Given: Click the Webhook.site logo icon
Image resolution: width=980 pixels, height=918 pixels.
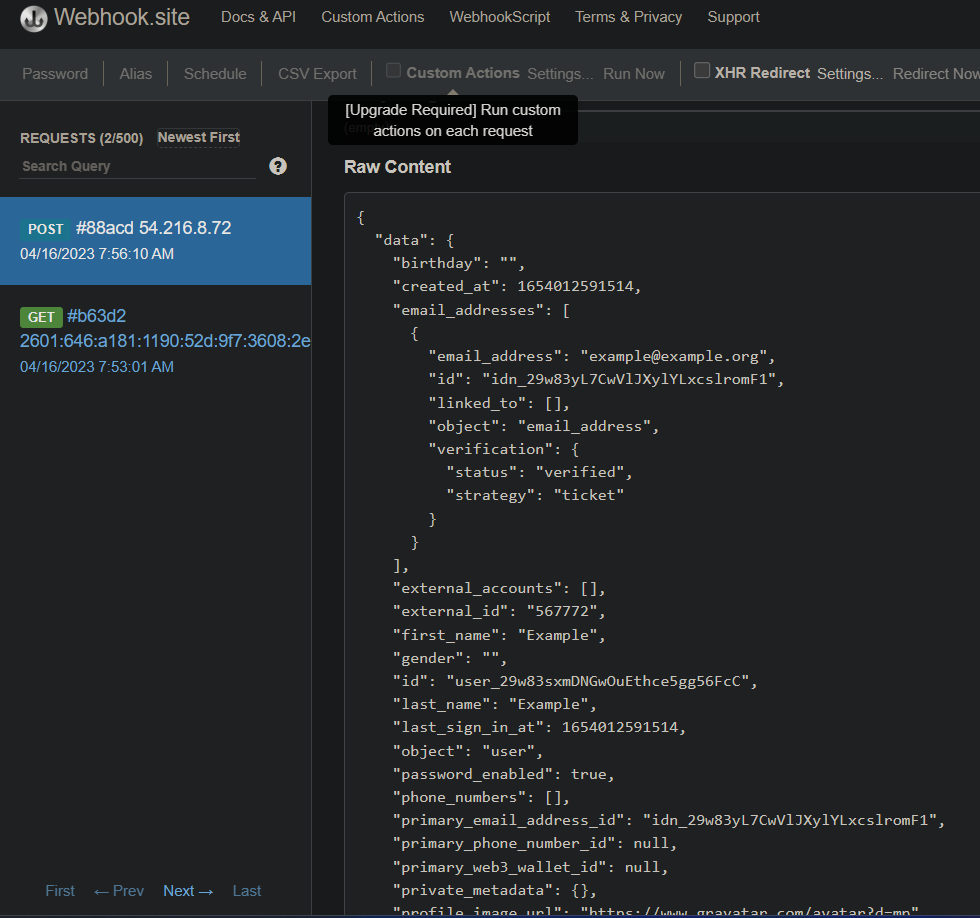Looking at the screenshot, I should [x=34, y=18].
